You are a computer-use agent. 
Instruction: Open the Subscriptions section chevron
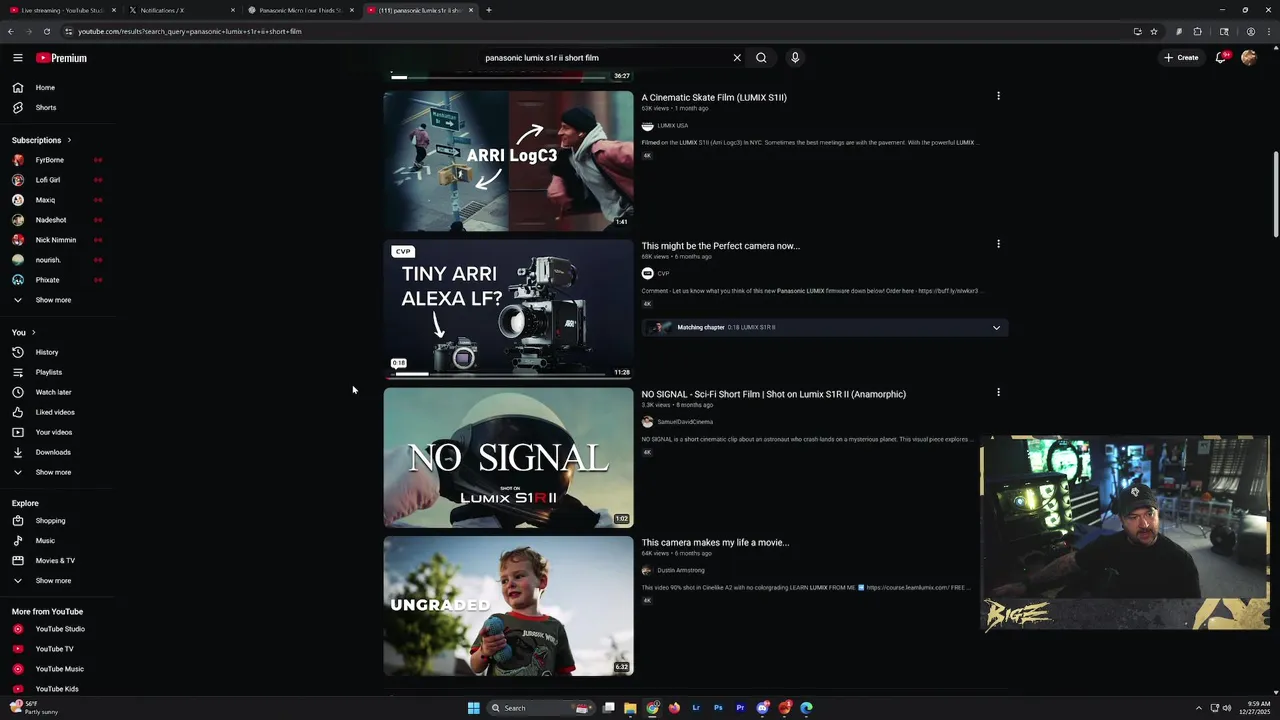click(69, 140)
